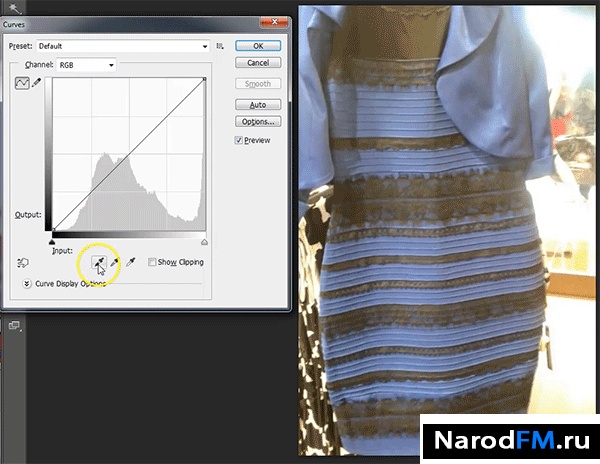600x464 pixels.
Task: Click the screen mode icon below dialog
Action: (15, 326)
